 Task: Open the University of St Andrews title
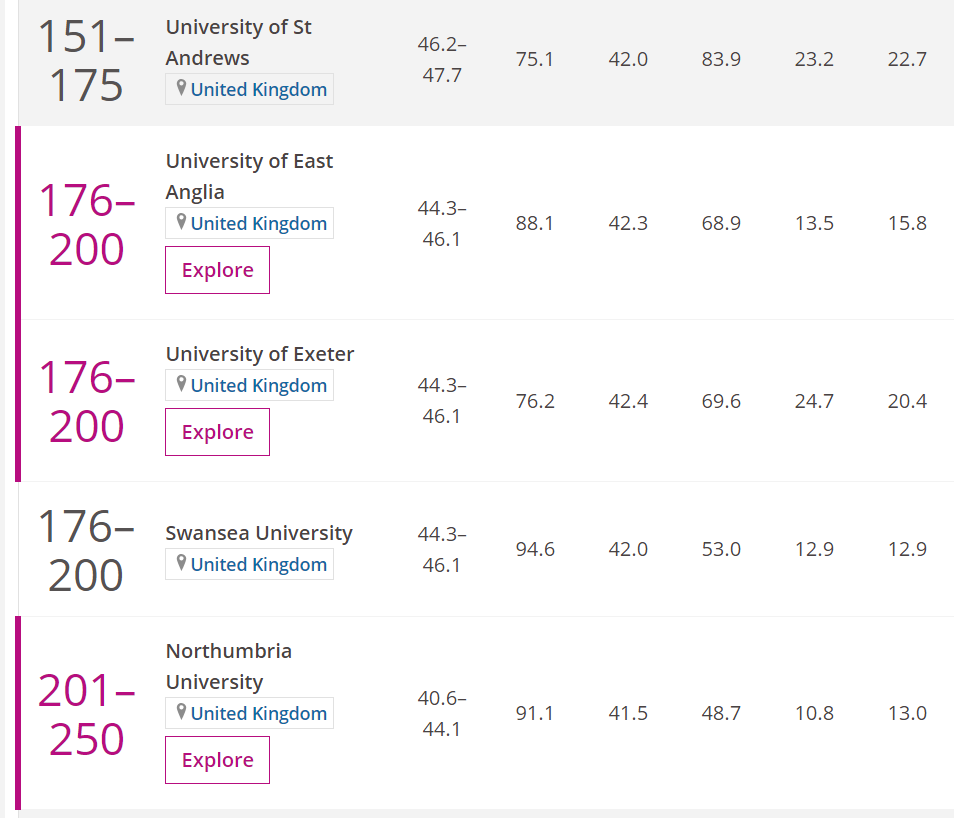tap(238, 43)
